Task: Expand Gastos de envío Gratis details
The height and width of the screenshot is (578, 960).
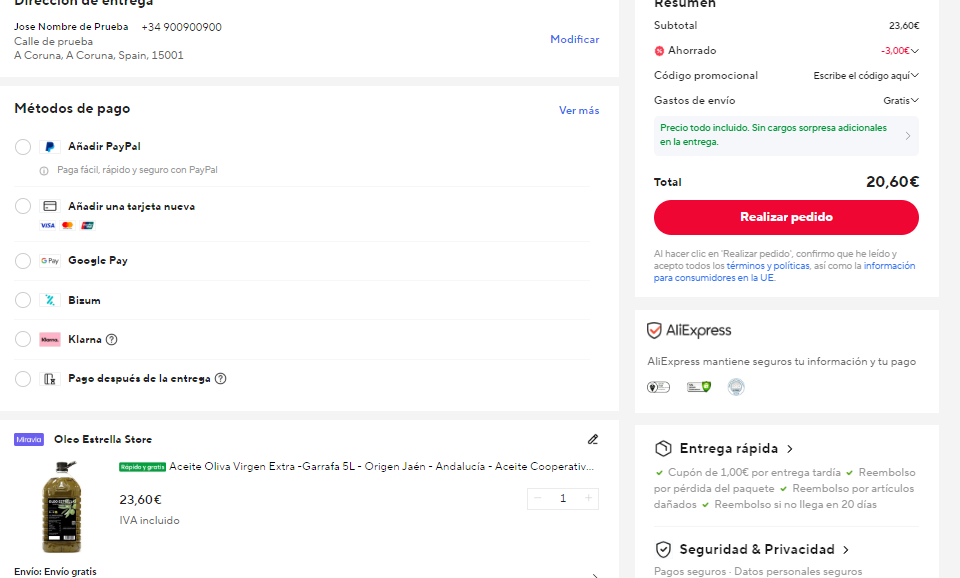Action: click(915, 100)
